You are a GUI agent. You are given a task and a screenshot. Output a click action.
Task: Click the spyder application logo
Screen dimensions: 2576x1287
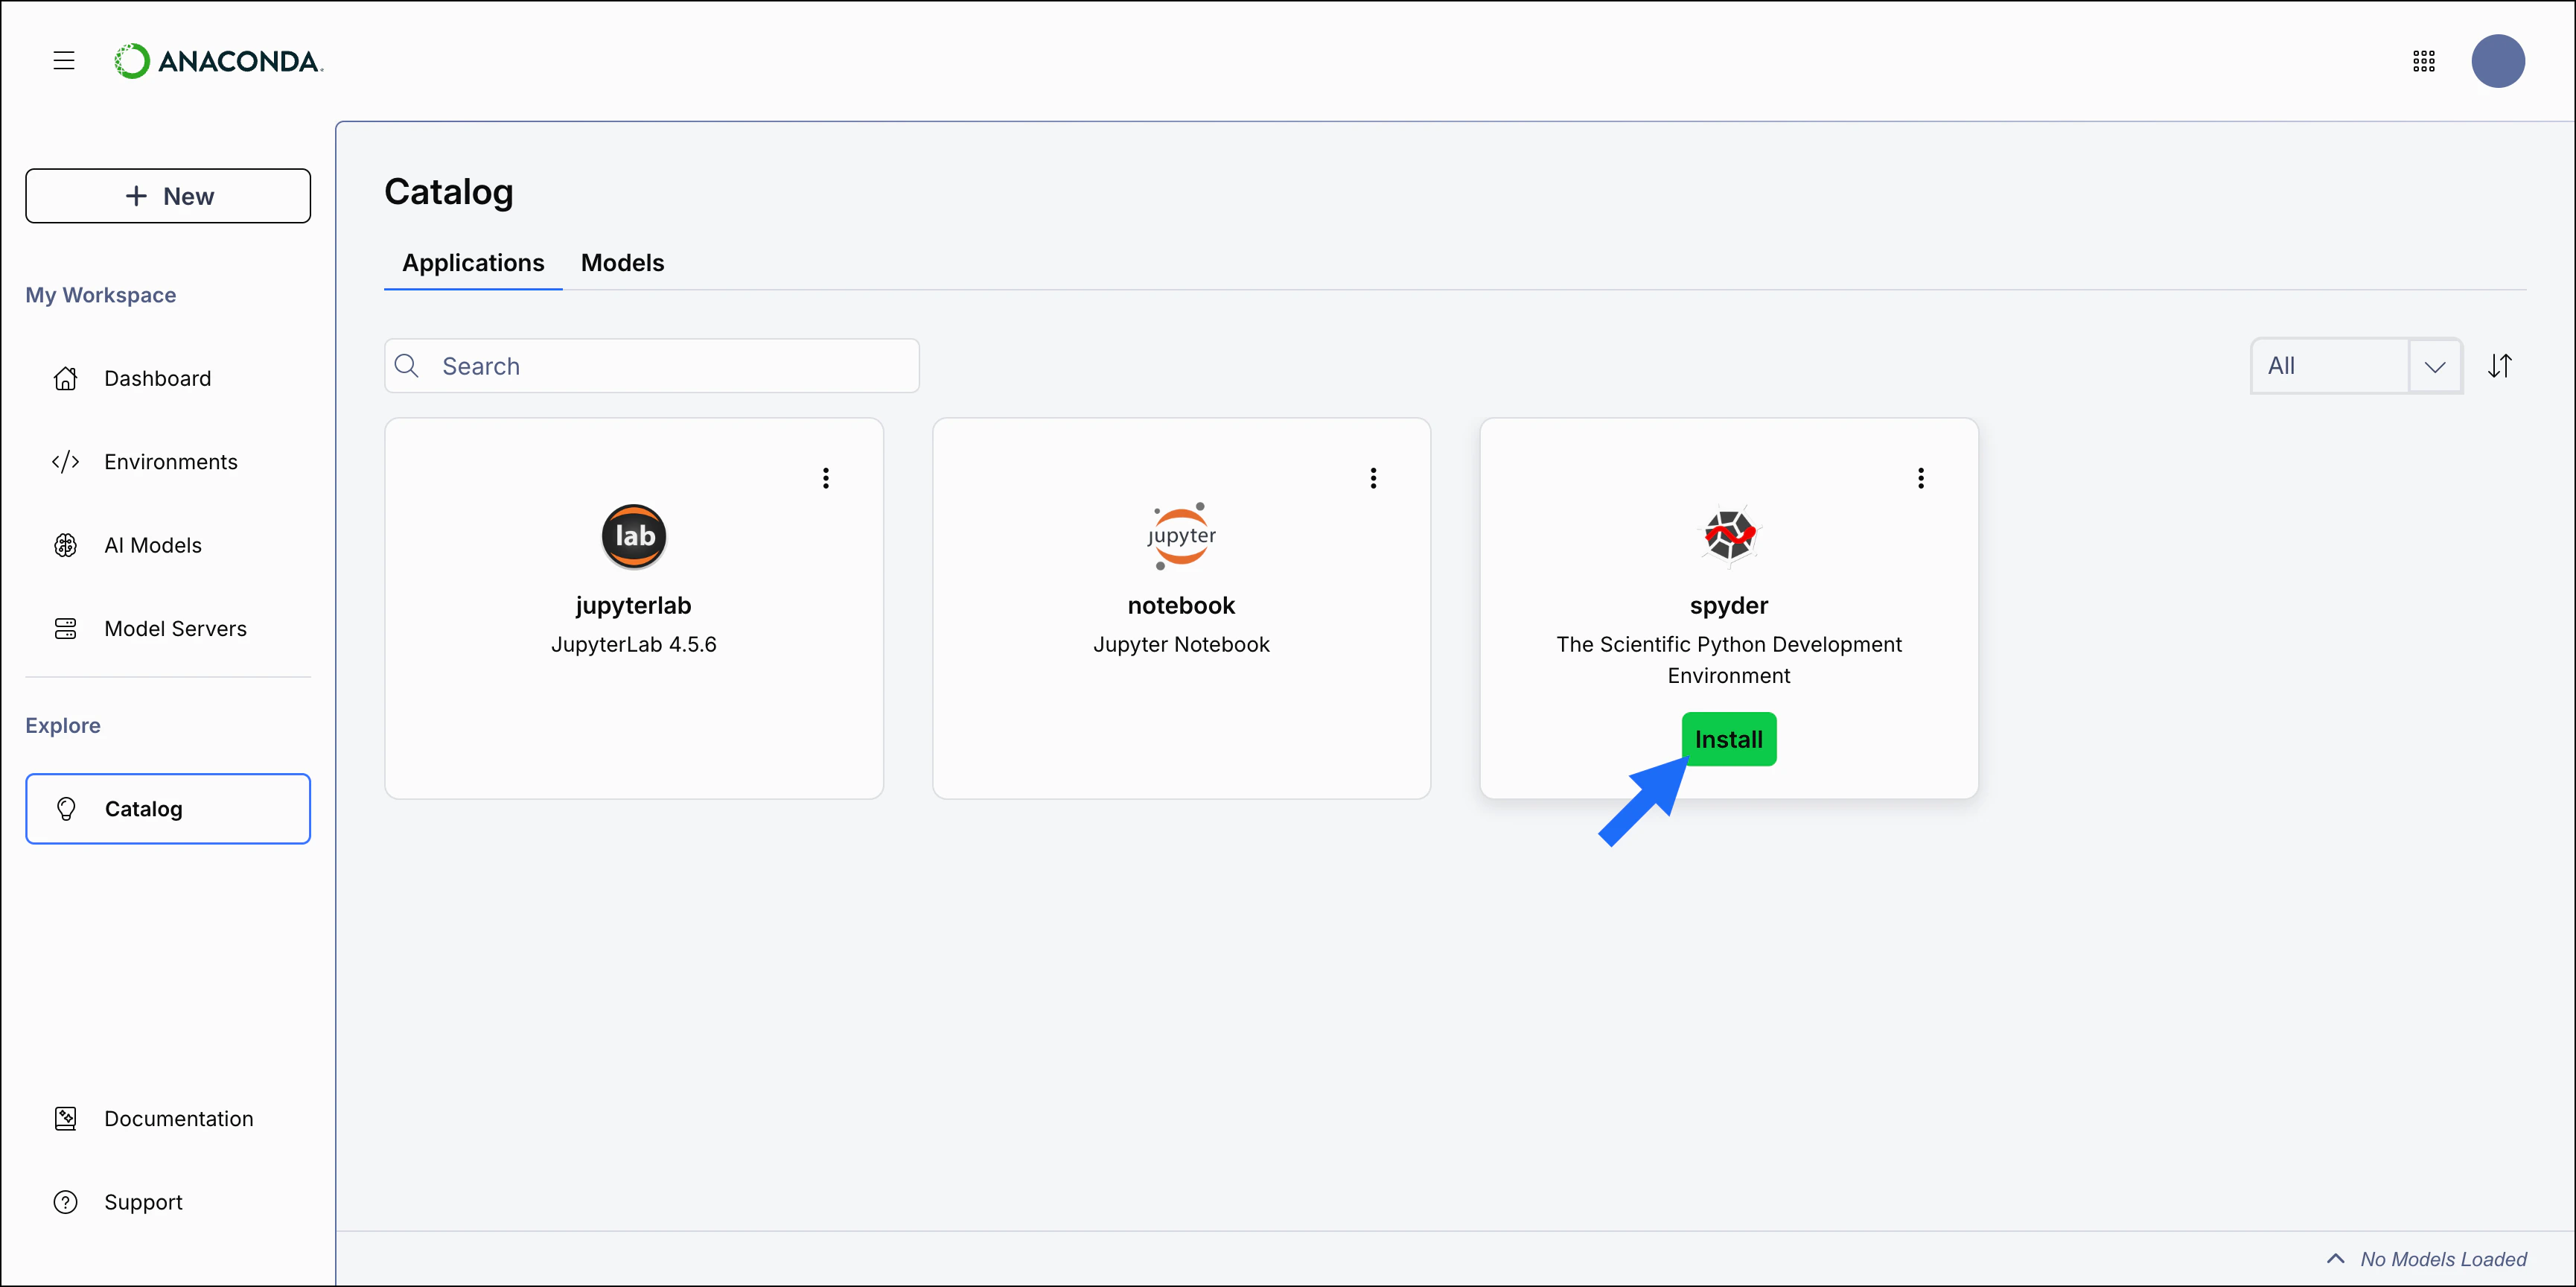click(x=1728, y=536)
